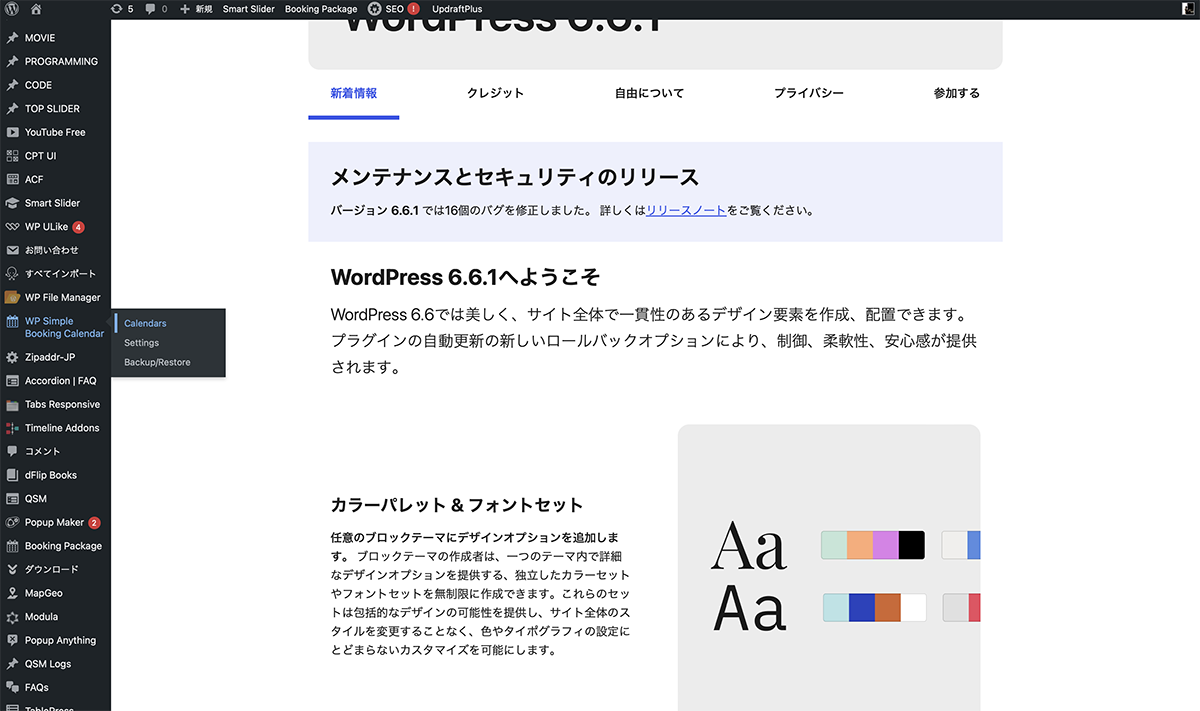The image size is (1200, 711).
Task: Open the comments bubble icon in admin bar
Action: tap(155, 9)
